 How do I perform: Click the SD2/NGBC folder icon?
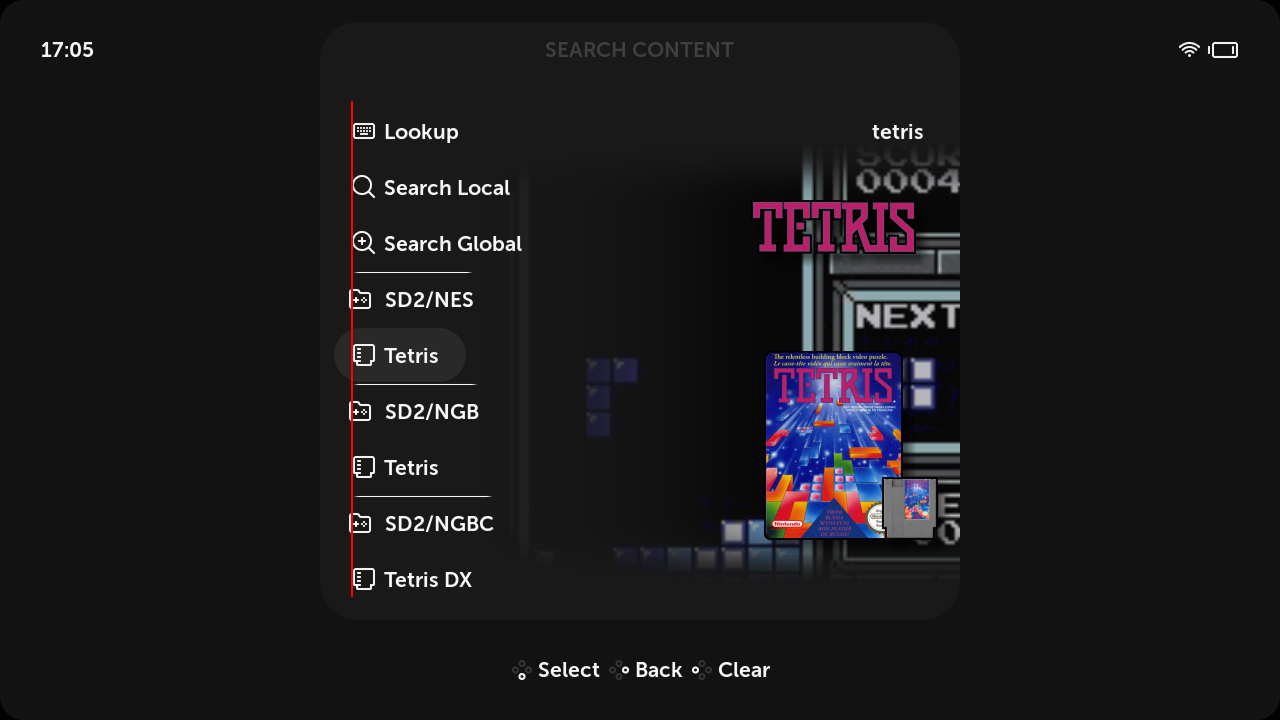click(x=360, y=523)
